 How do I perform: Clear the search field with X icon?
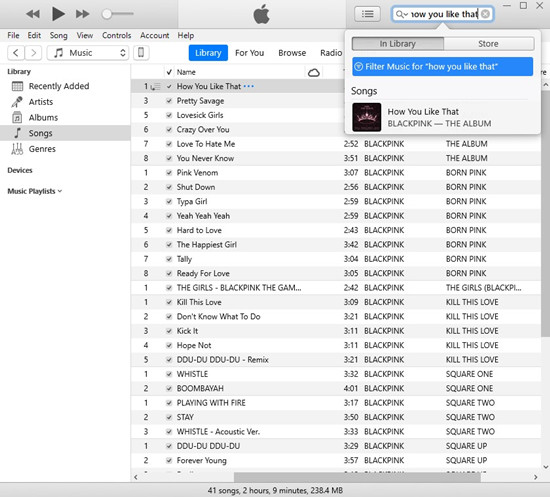tap(485, 14)
